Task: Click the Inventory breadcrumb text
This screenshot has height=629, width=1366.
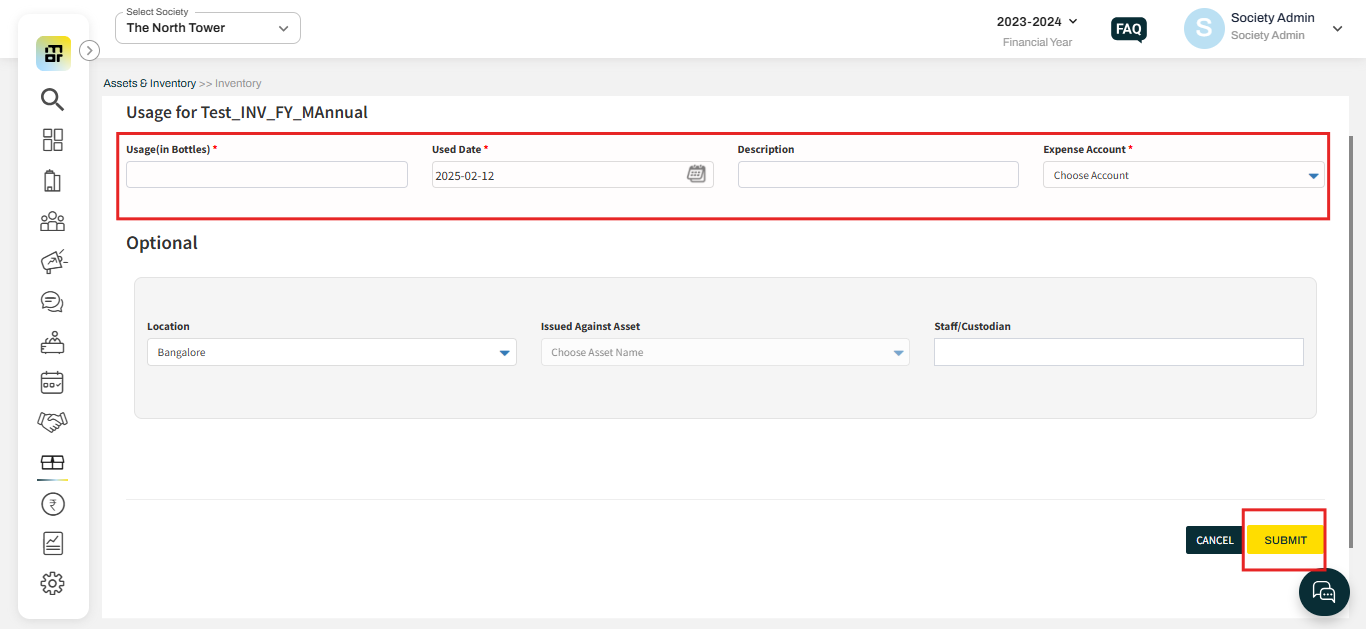Action: click(238, 83)
